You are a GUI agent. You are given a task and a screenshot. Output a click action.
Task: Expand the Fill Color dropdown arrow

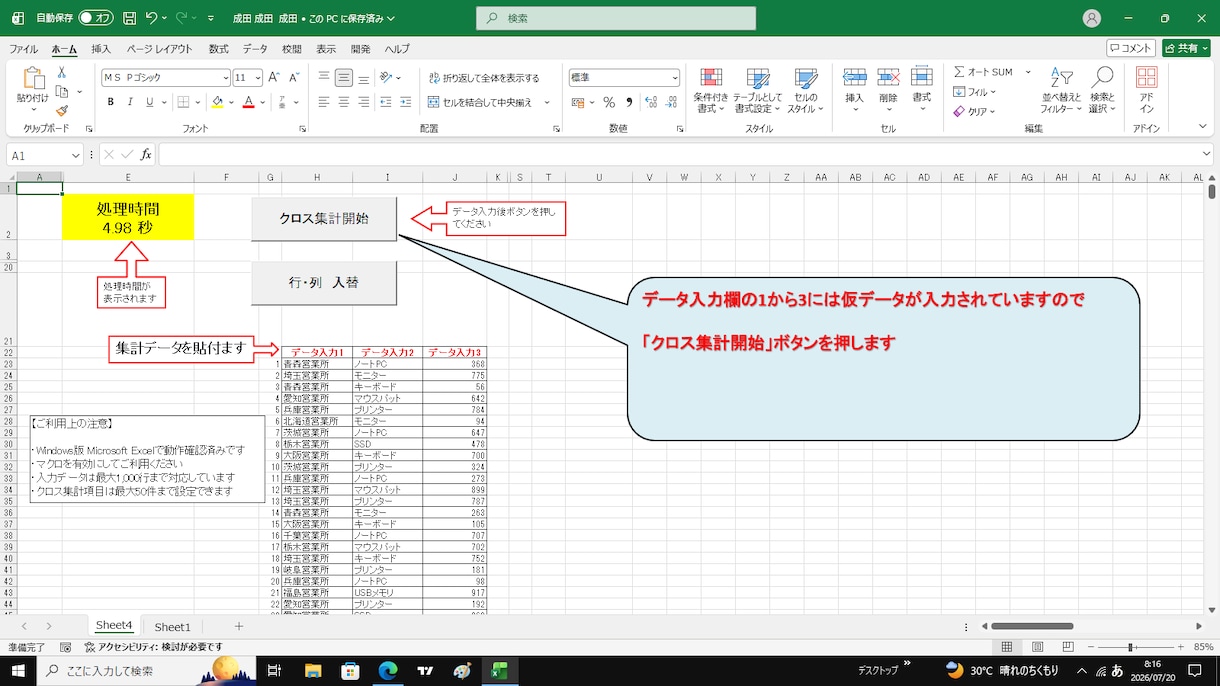click(x=231, y=102)
